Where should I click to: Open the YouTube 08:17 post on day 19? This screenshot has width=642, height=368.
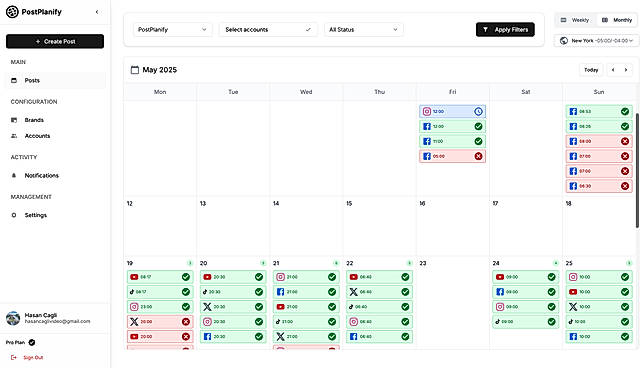[160, 277]
